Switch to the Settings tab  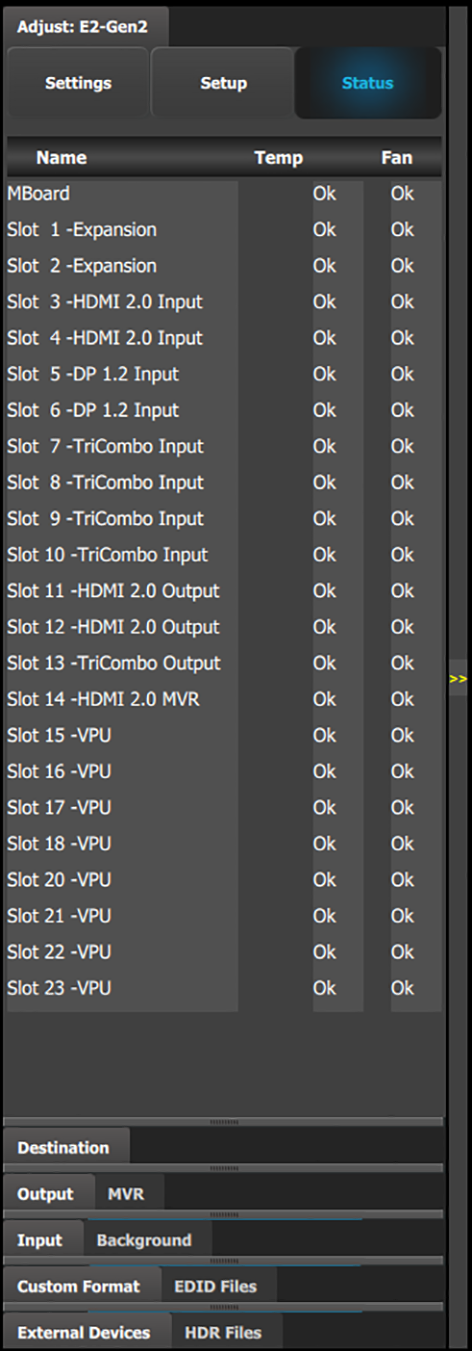pos(78,83)
